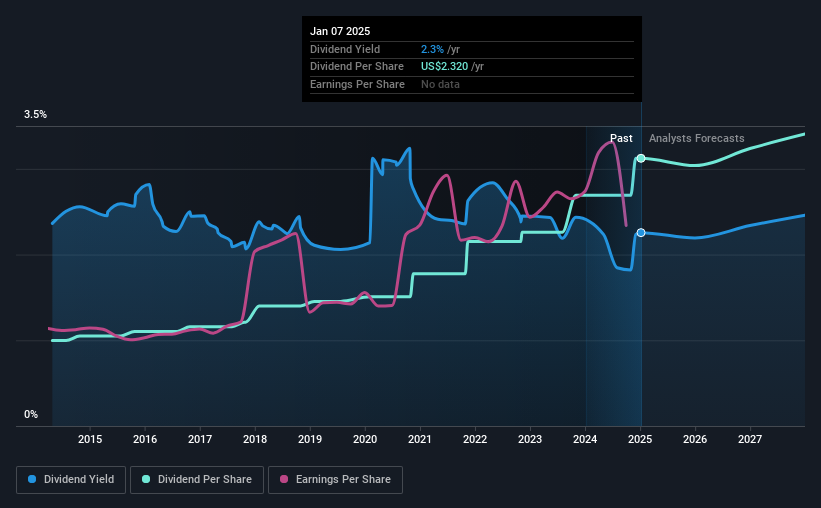Select the teal Dividend Per Share data point
Image resolution: width=821 pixels, height=508 pixels.
[641, 158]
